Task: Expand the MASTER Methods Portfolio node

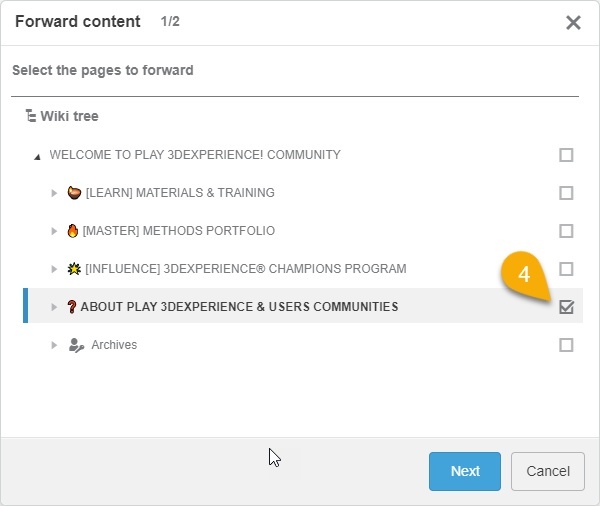Action: click(55, 231)
